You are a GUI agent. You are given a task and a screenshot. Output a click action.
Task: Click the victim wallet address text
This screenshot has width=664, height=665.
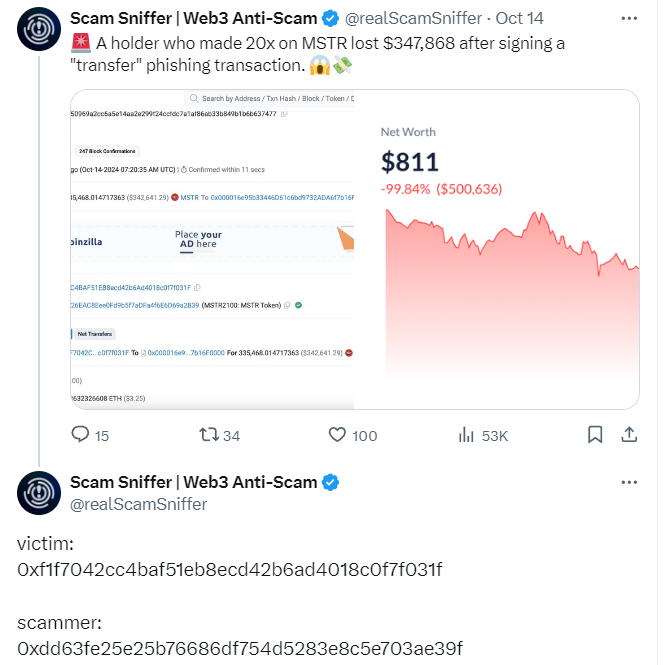point(230,570)
